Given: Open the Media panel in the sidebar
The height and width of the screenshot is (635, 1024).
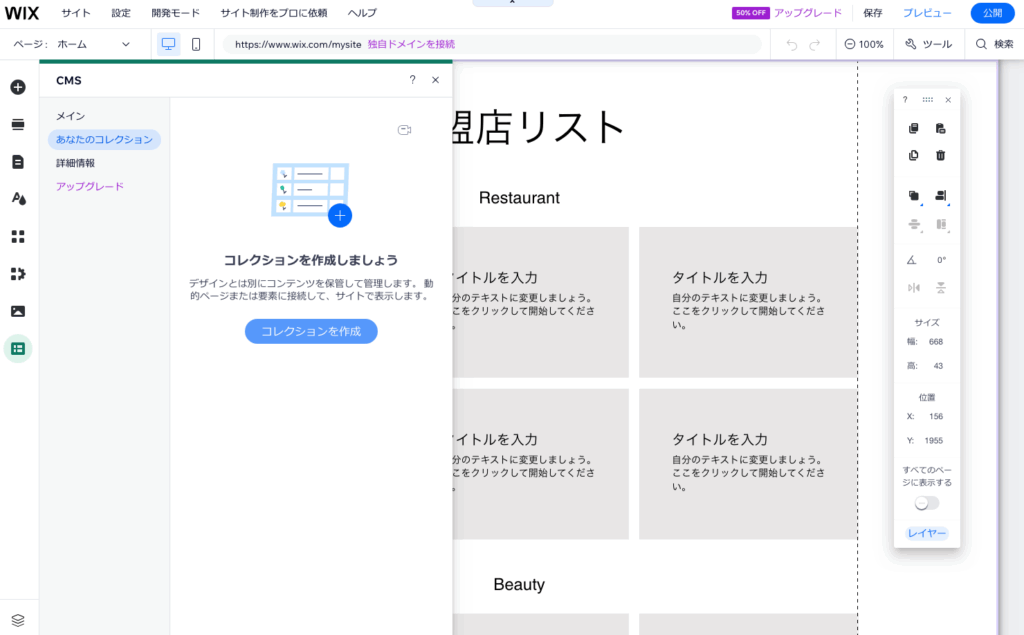Looking at the screenshot, I should 17,311.
